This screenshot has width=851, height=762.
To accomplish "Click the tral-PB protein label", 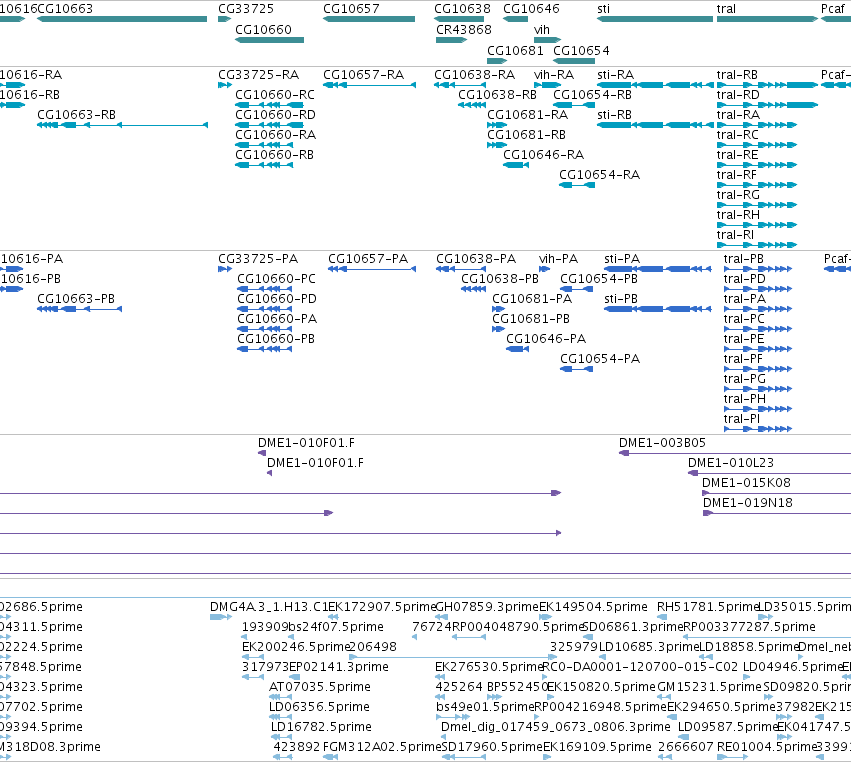I will click(x=744, y=259).
